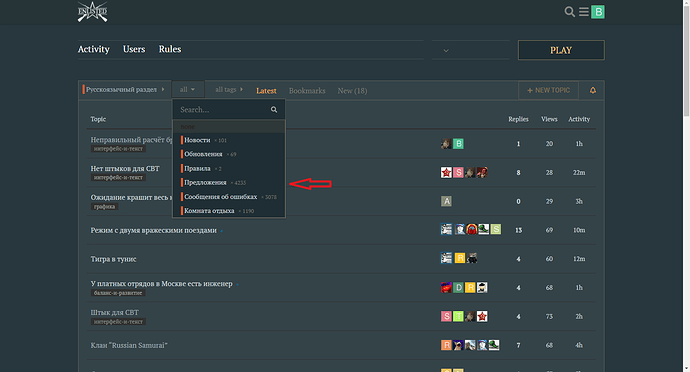This screenshot has width=690, height=372.
Task: Open green S avatar in Режим с двумя row
Action: 495,229
